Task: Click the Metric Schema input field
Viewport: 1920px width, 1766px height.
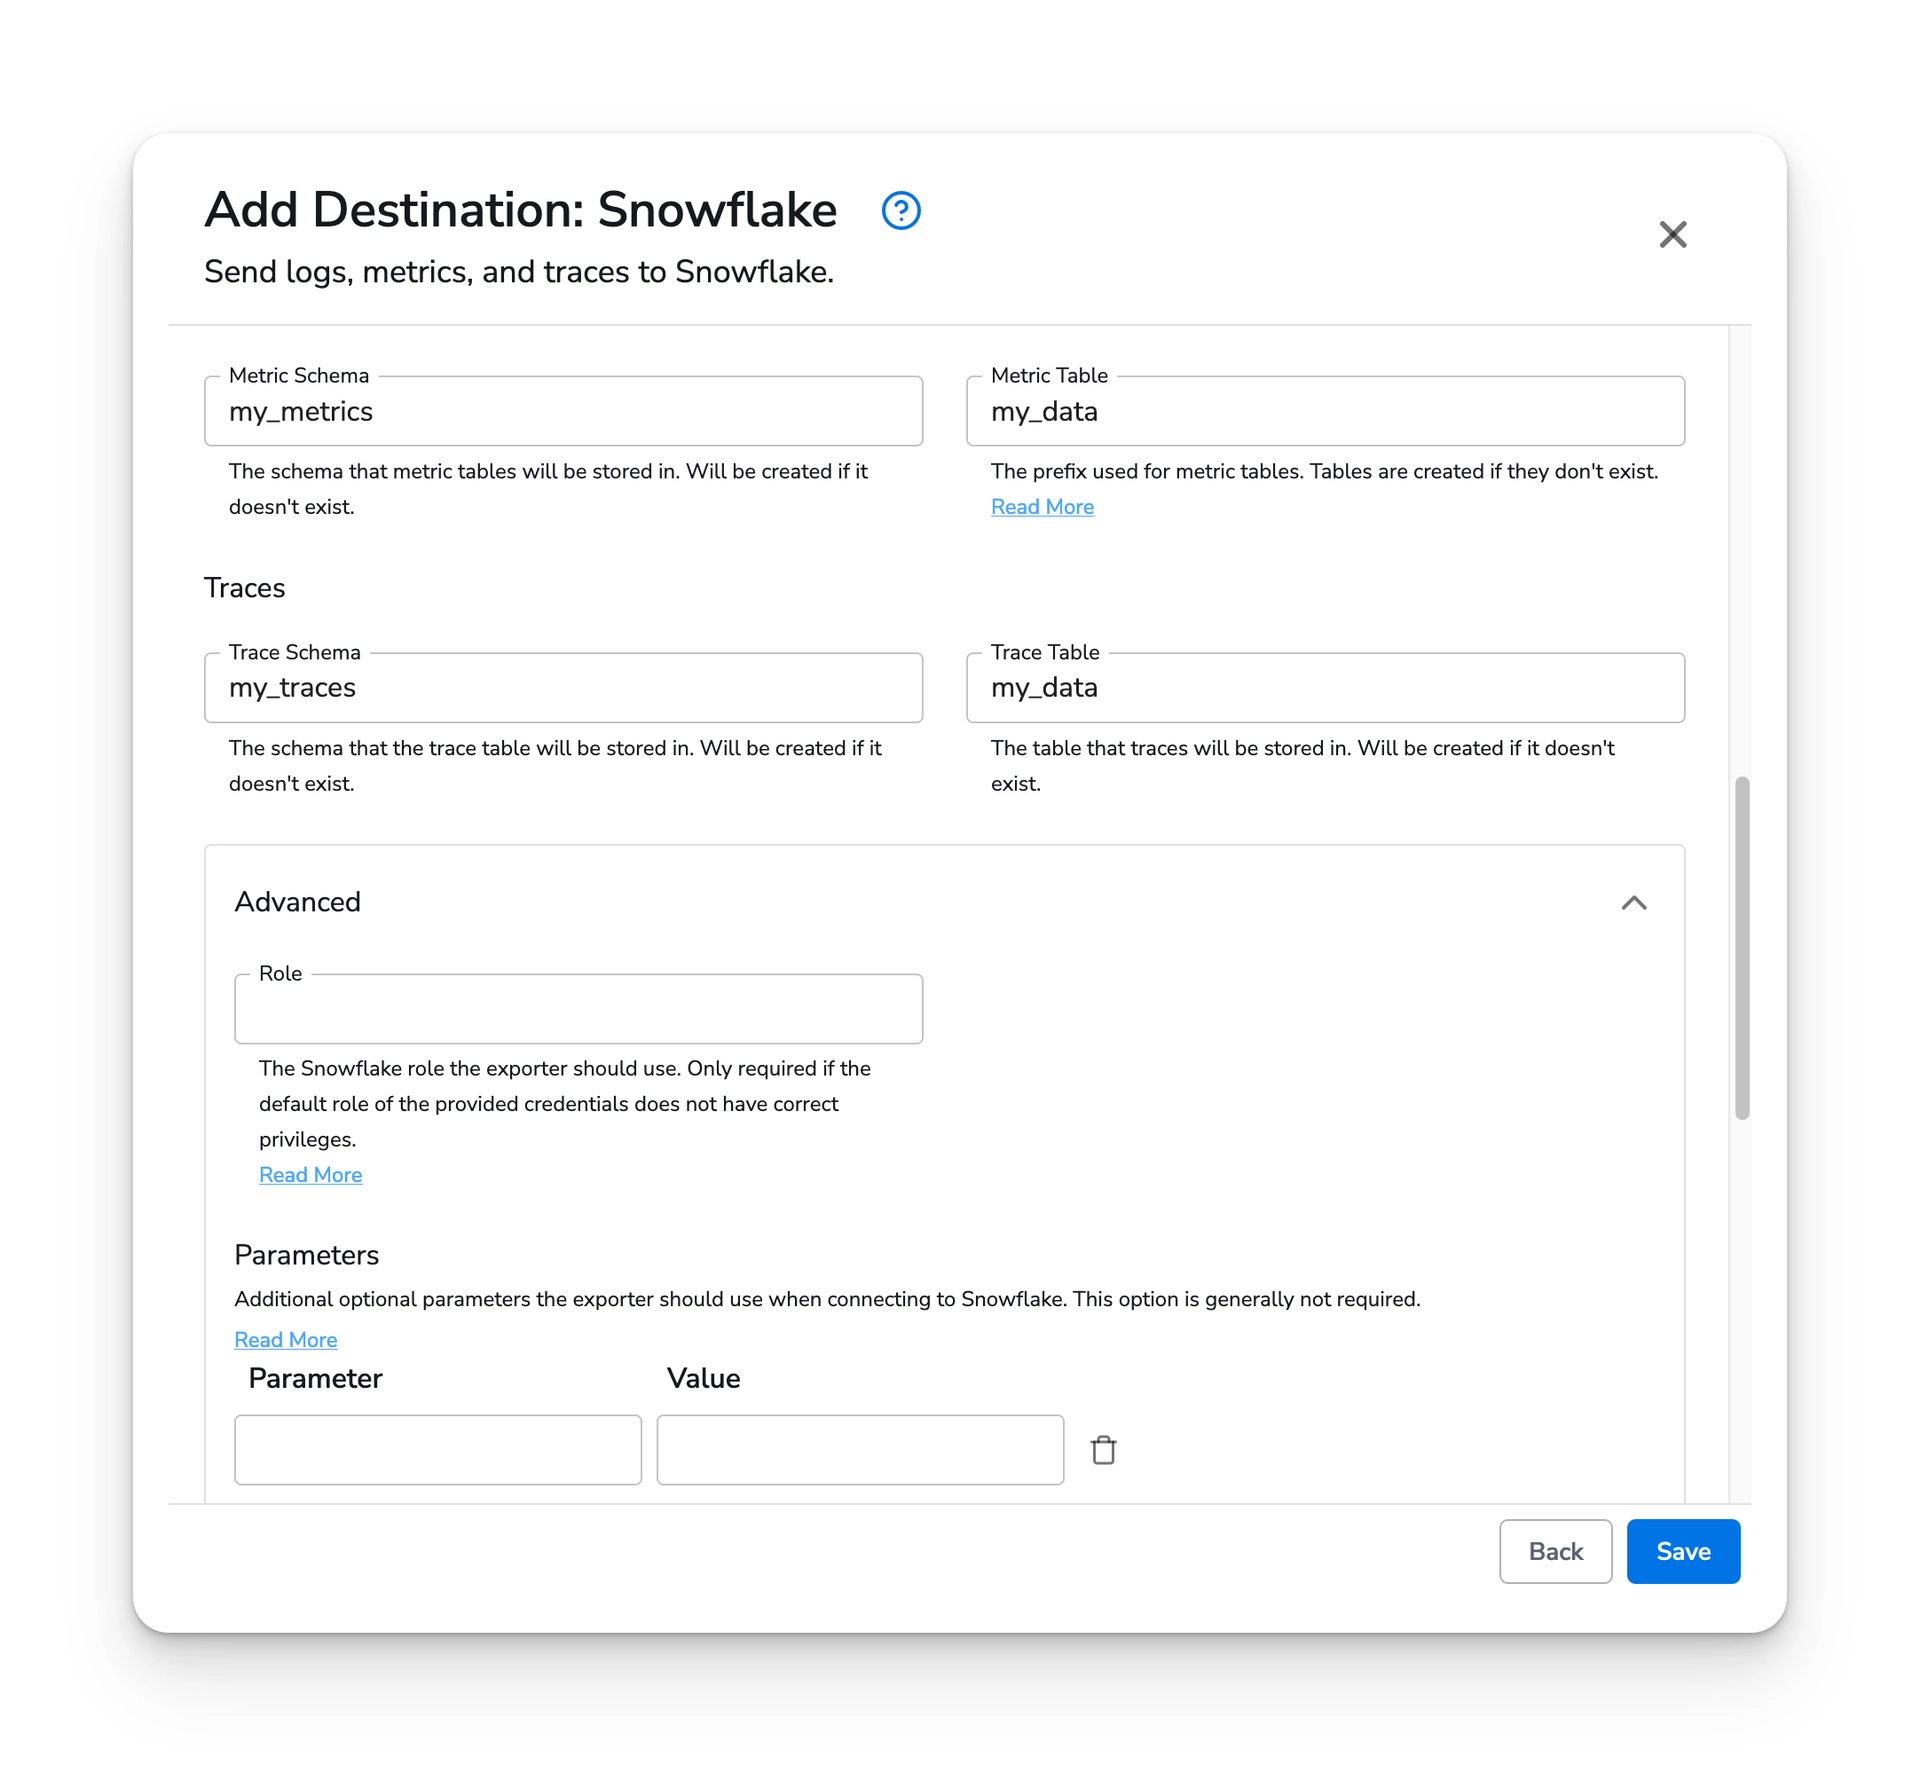Action: [563, 411]
